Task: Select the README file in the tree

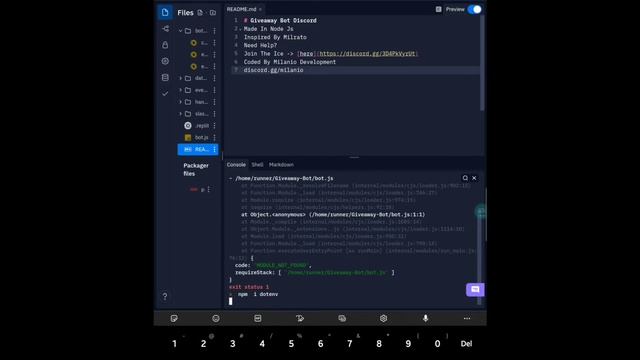Action: 198,149
